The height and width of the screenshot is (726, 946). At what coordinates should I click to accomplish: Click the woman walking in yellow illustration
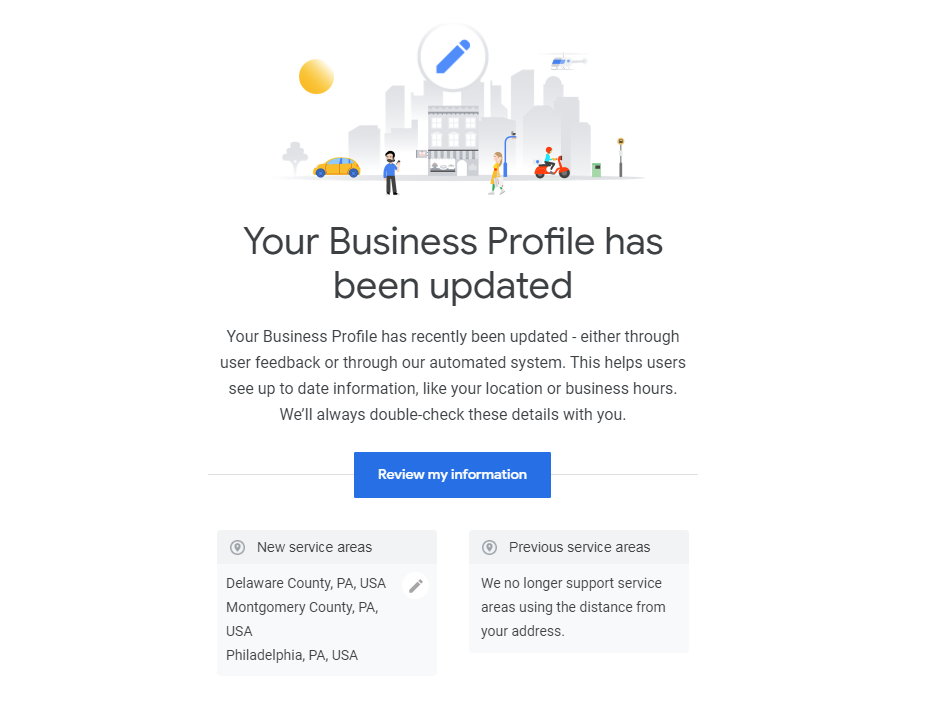tap(497, 173)
